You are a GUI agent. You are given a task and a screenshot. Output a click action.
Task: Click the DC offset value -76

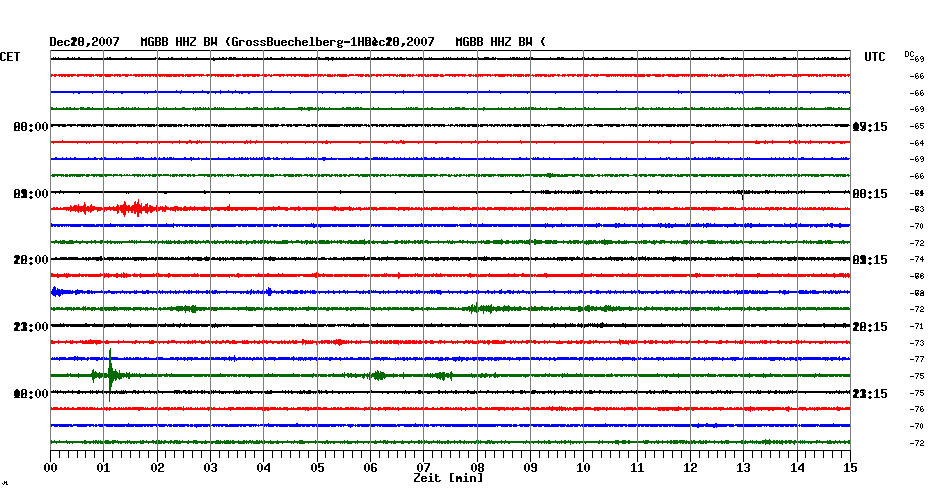(917, 409)
